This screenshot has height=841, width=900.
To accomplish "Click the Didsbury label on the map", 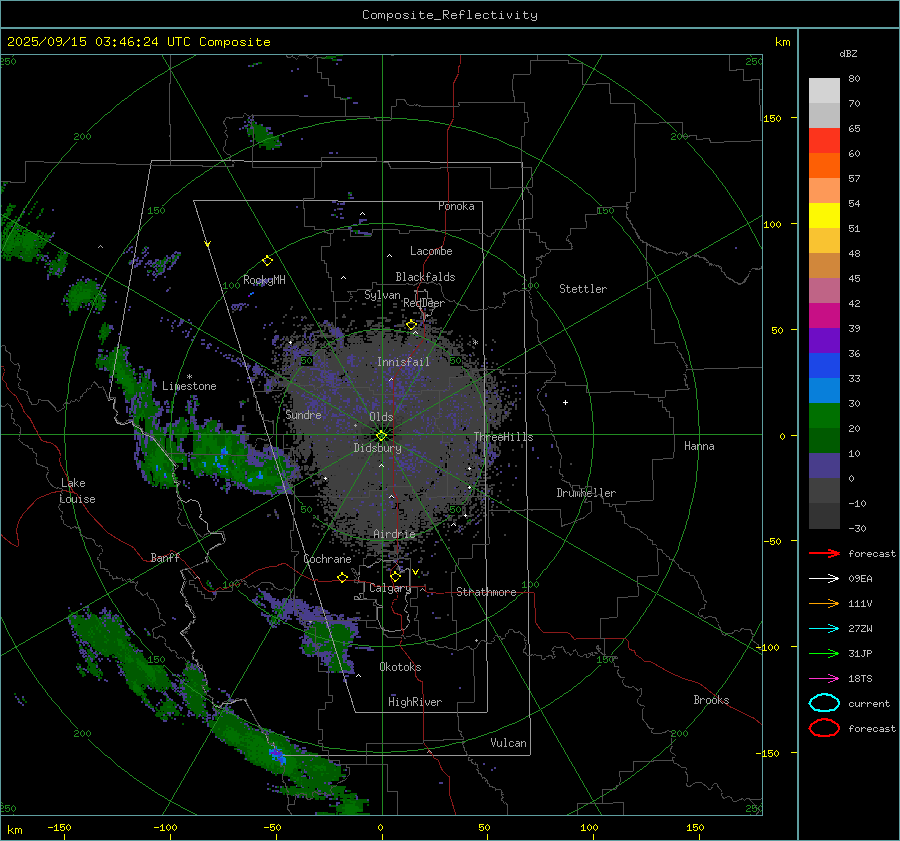I will tap(377, 448).
